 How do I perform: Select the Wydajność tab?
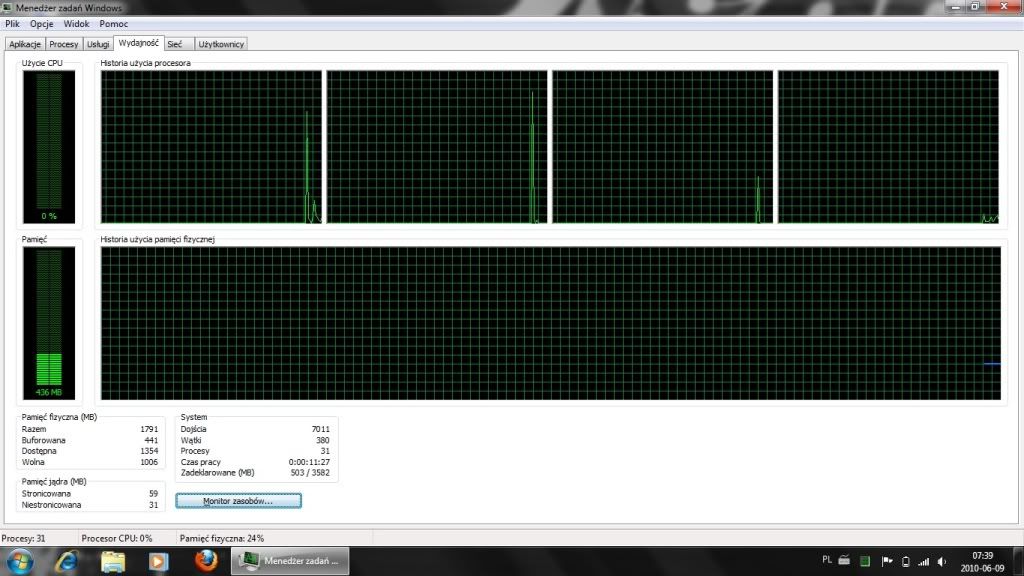(x=138, y=43)
